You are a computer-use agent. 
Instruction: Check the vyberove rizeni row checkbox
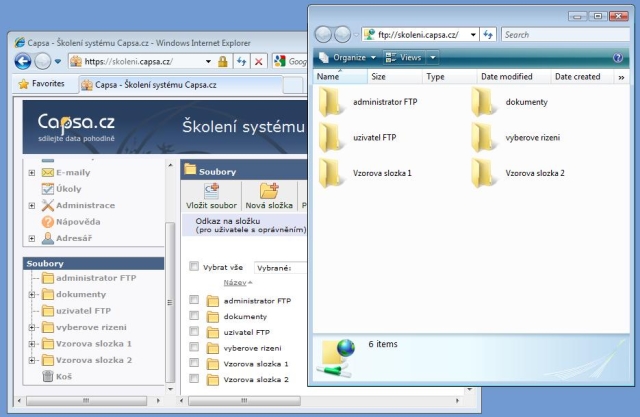coord(194,347)
